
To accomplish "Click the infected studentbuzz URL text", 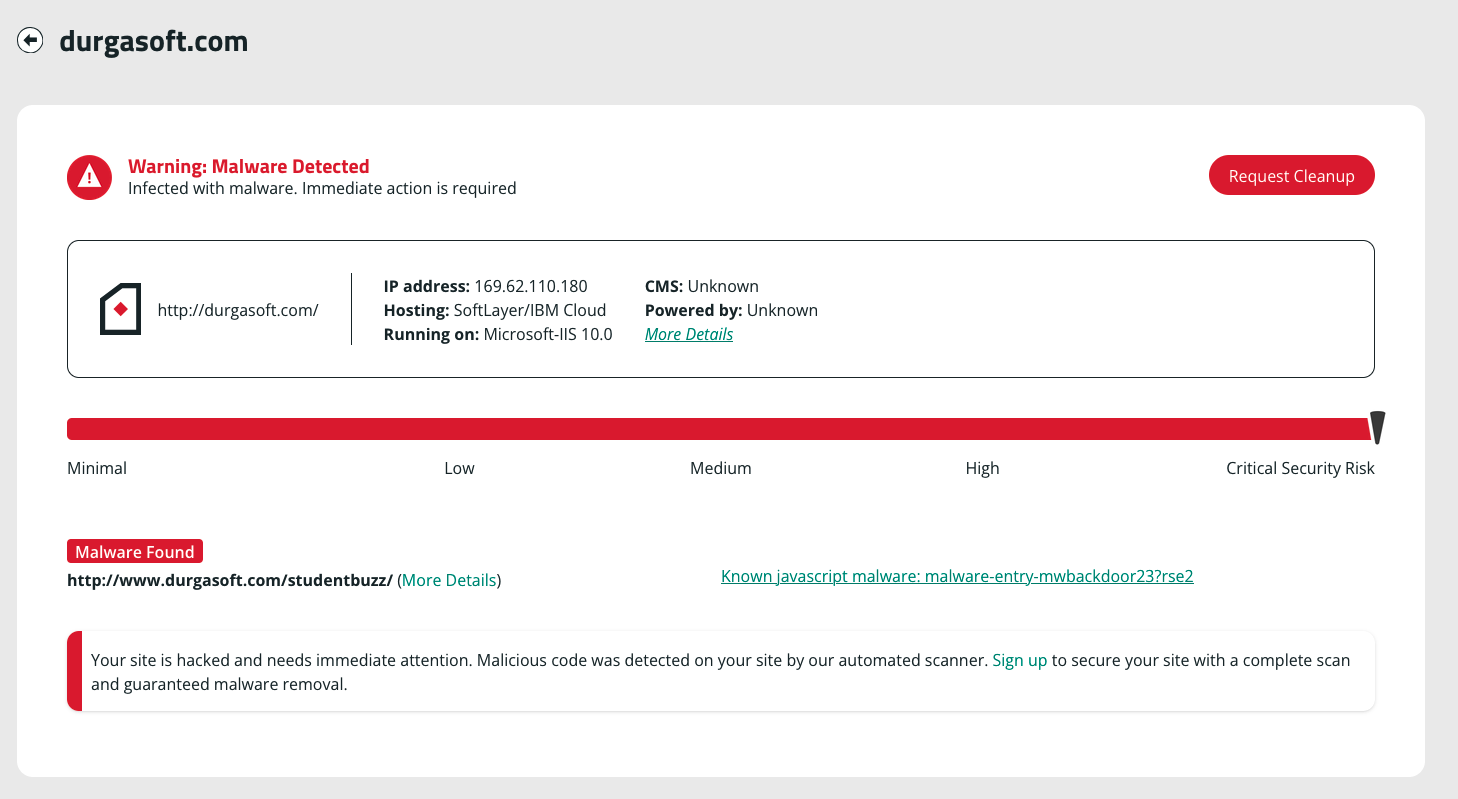I will 230,580.
